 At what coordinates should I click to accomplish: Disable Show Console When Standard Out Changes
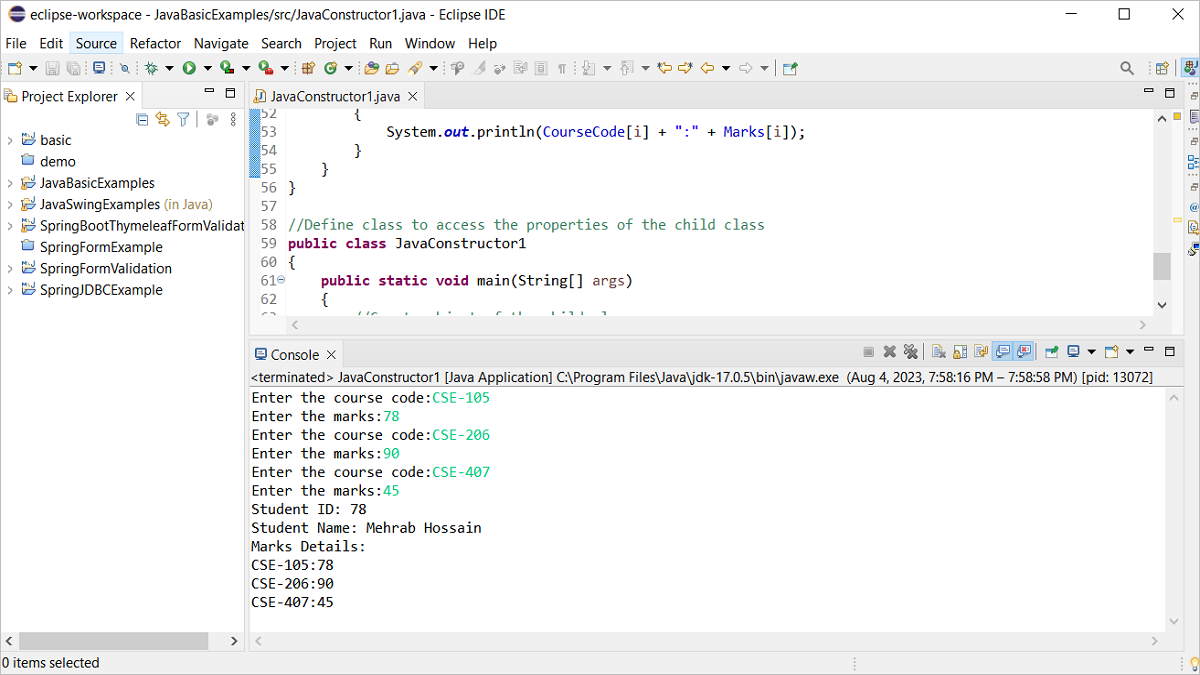tap(1003, 351)
